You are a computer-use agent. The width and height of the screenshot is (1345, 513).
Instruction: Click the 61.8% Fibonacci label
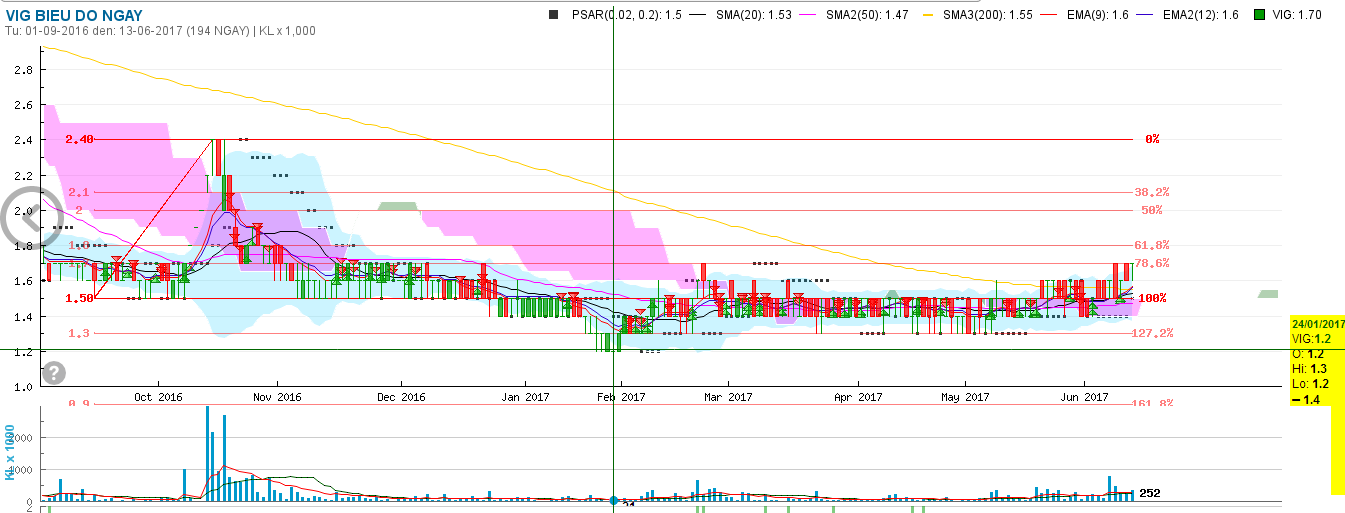pos(1152,245)
